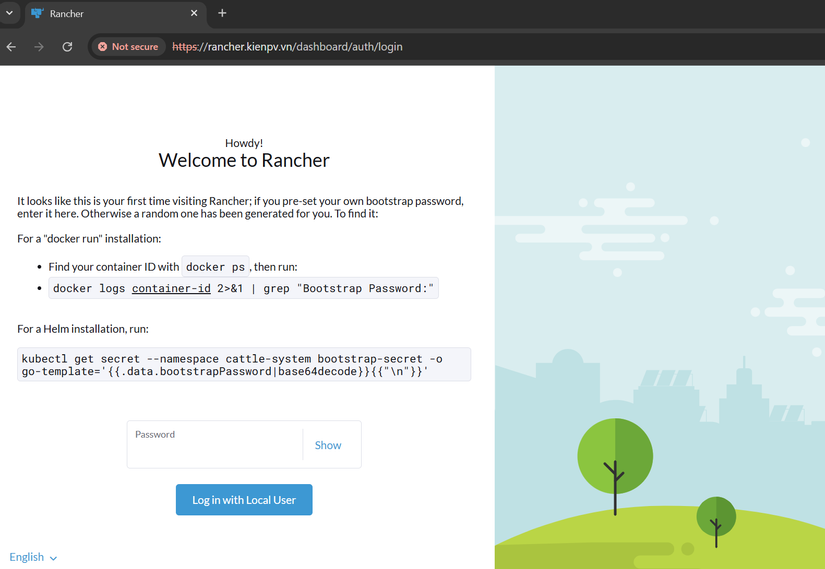Image resolution: width=825 pixels, height=569 pixels.
Task: Click the docker ps code snippet
Action: (216, 267)
